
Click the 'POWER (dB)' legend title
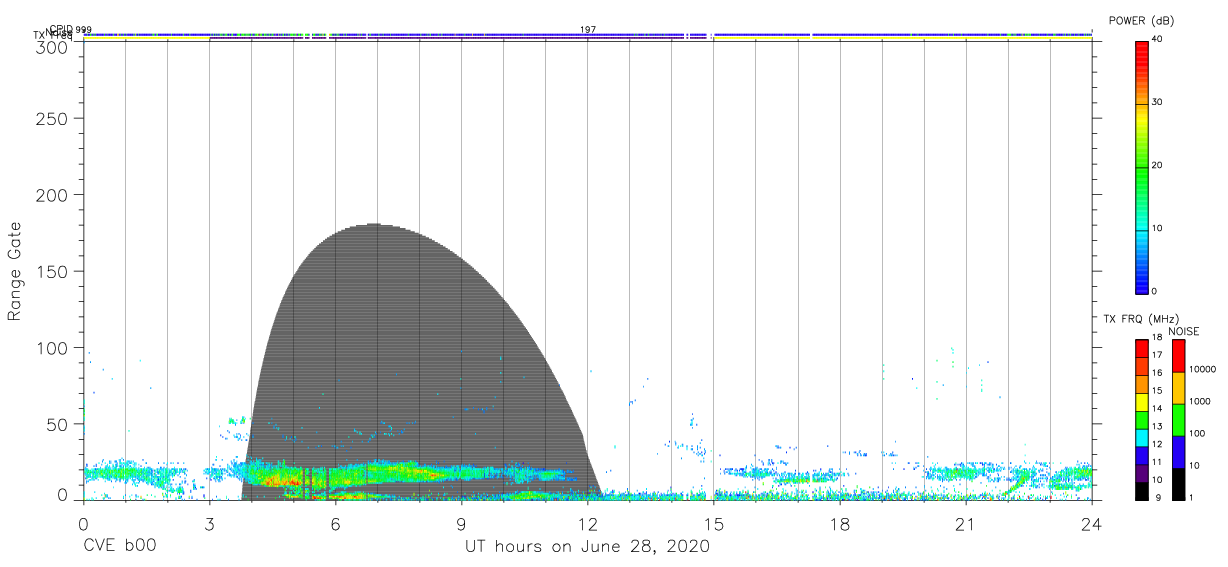click(1142, 20)
